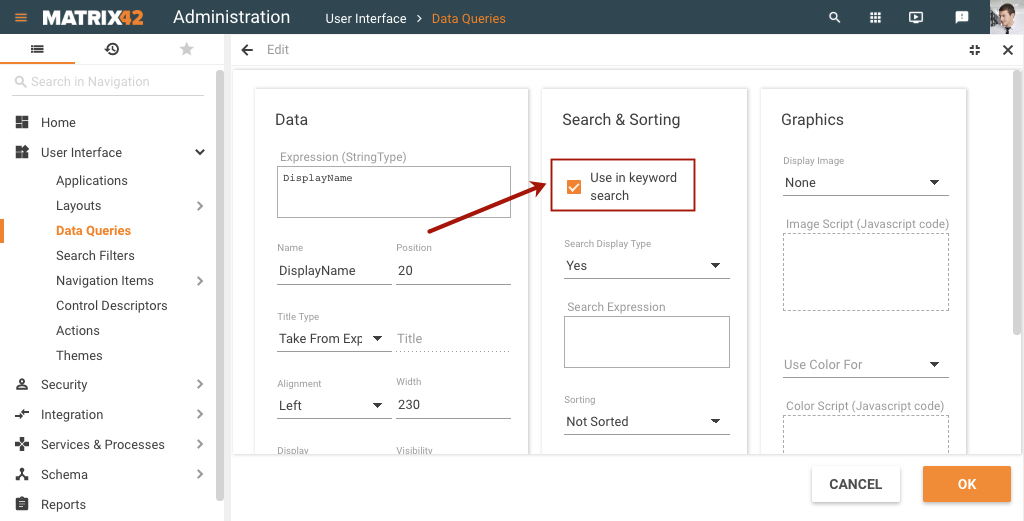Open the Search Display Type dropdown

pyautogui.click(x=647, y=266)
